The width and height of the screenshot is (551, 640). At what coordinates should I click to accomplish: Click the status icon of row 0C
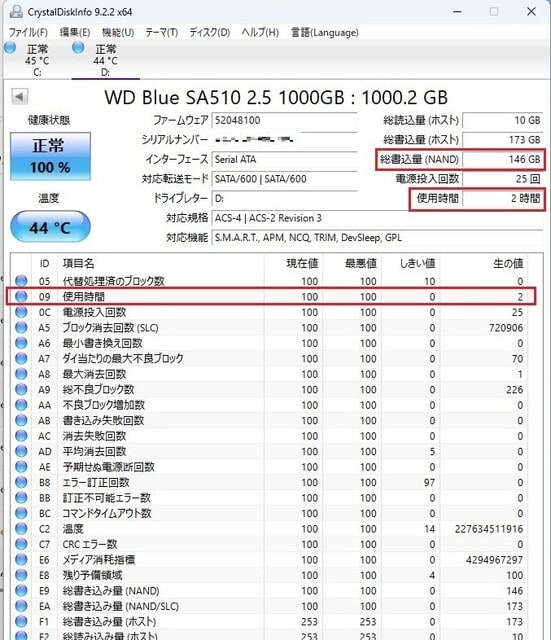[x=21, y=312]
